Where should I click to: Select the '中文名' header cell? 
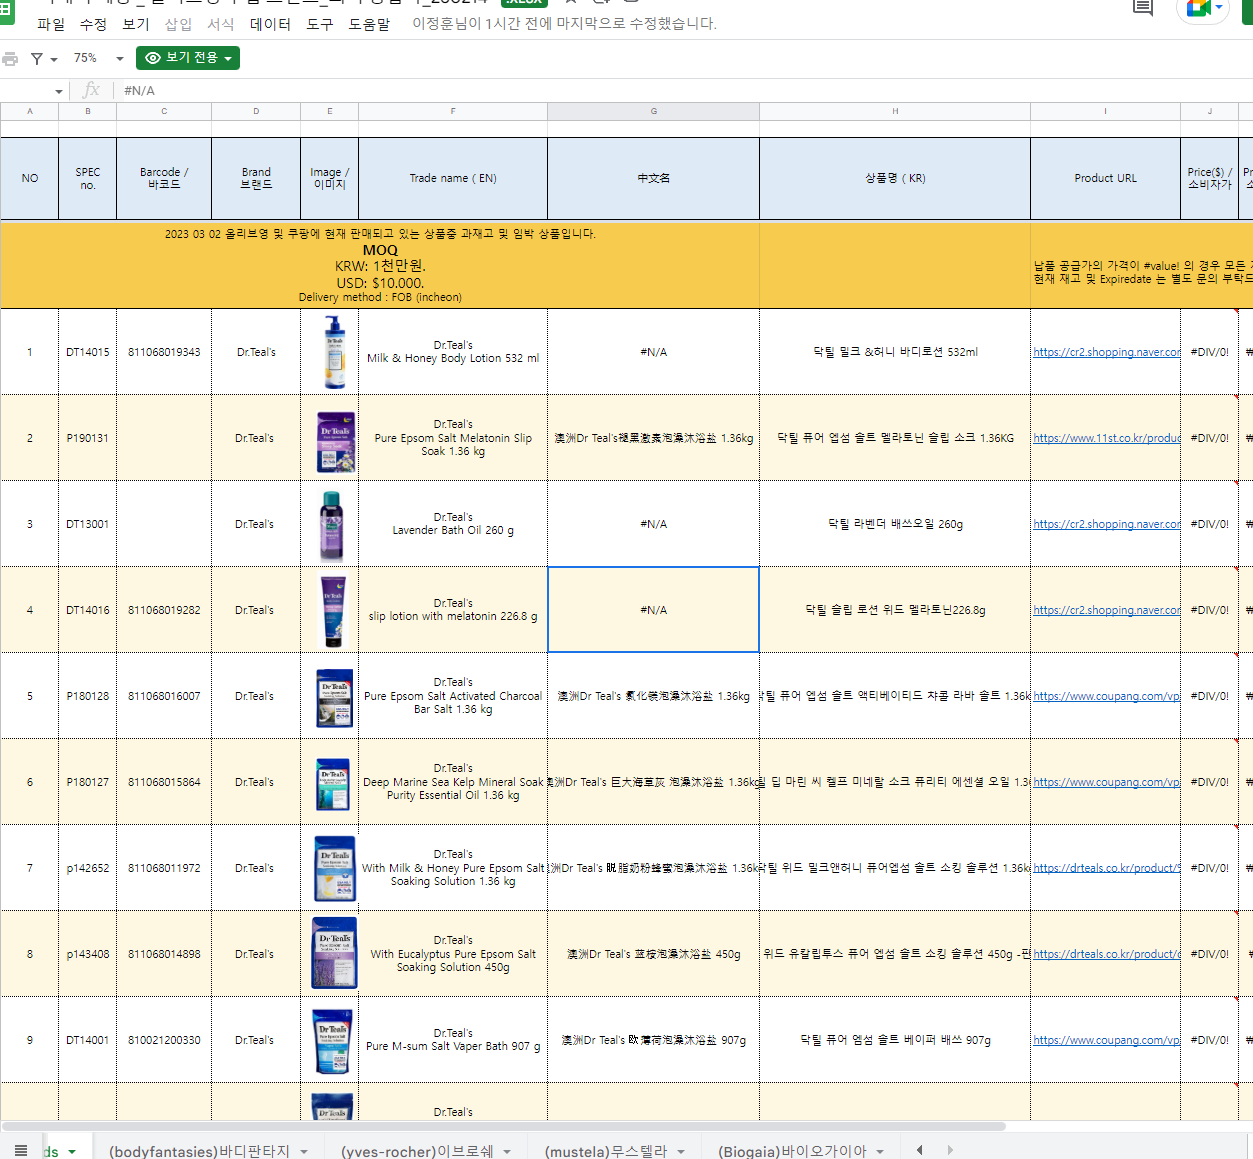tap(654, 179)
